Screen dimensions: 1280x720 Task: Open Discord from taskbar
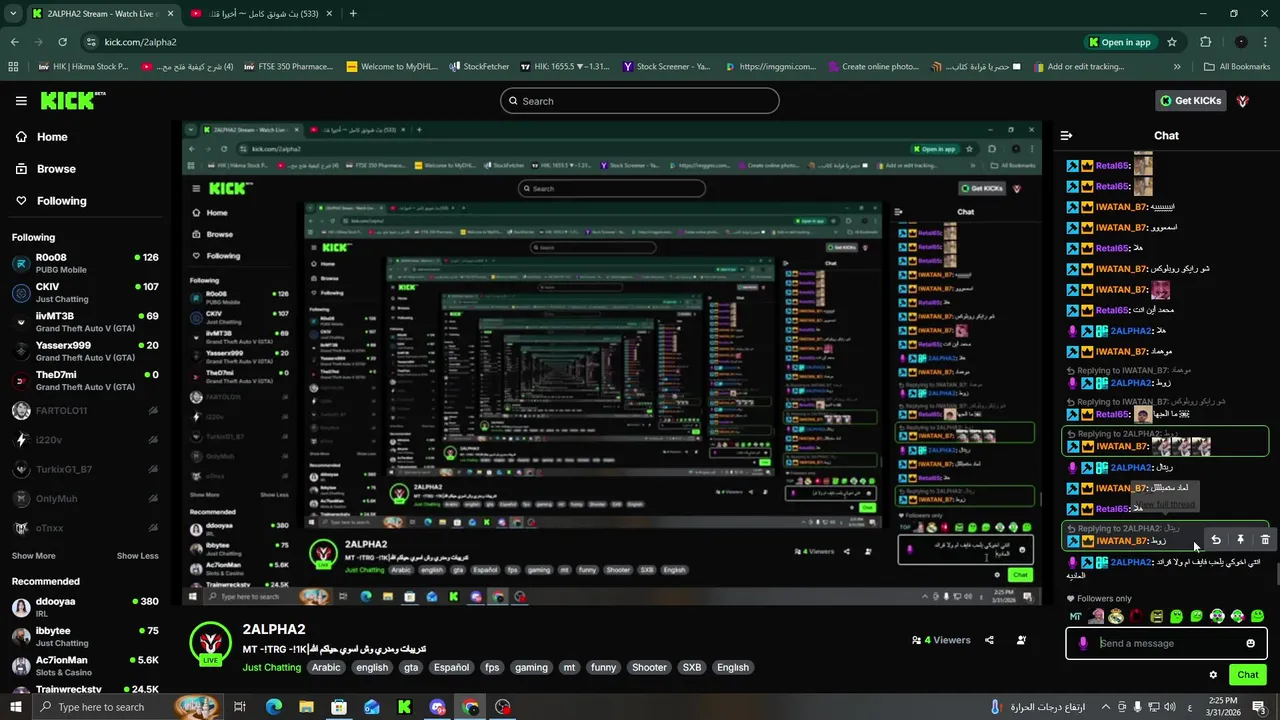click(437, 707)
